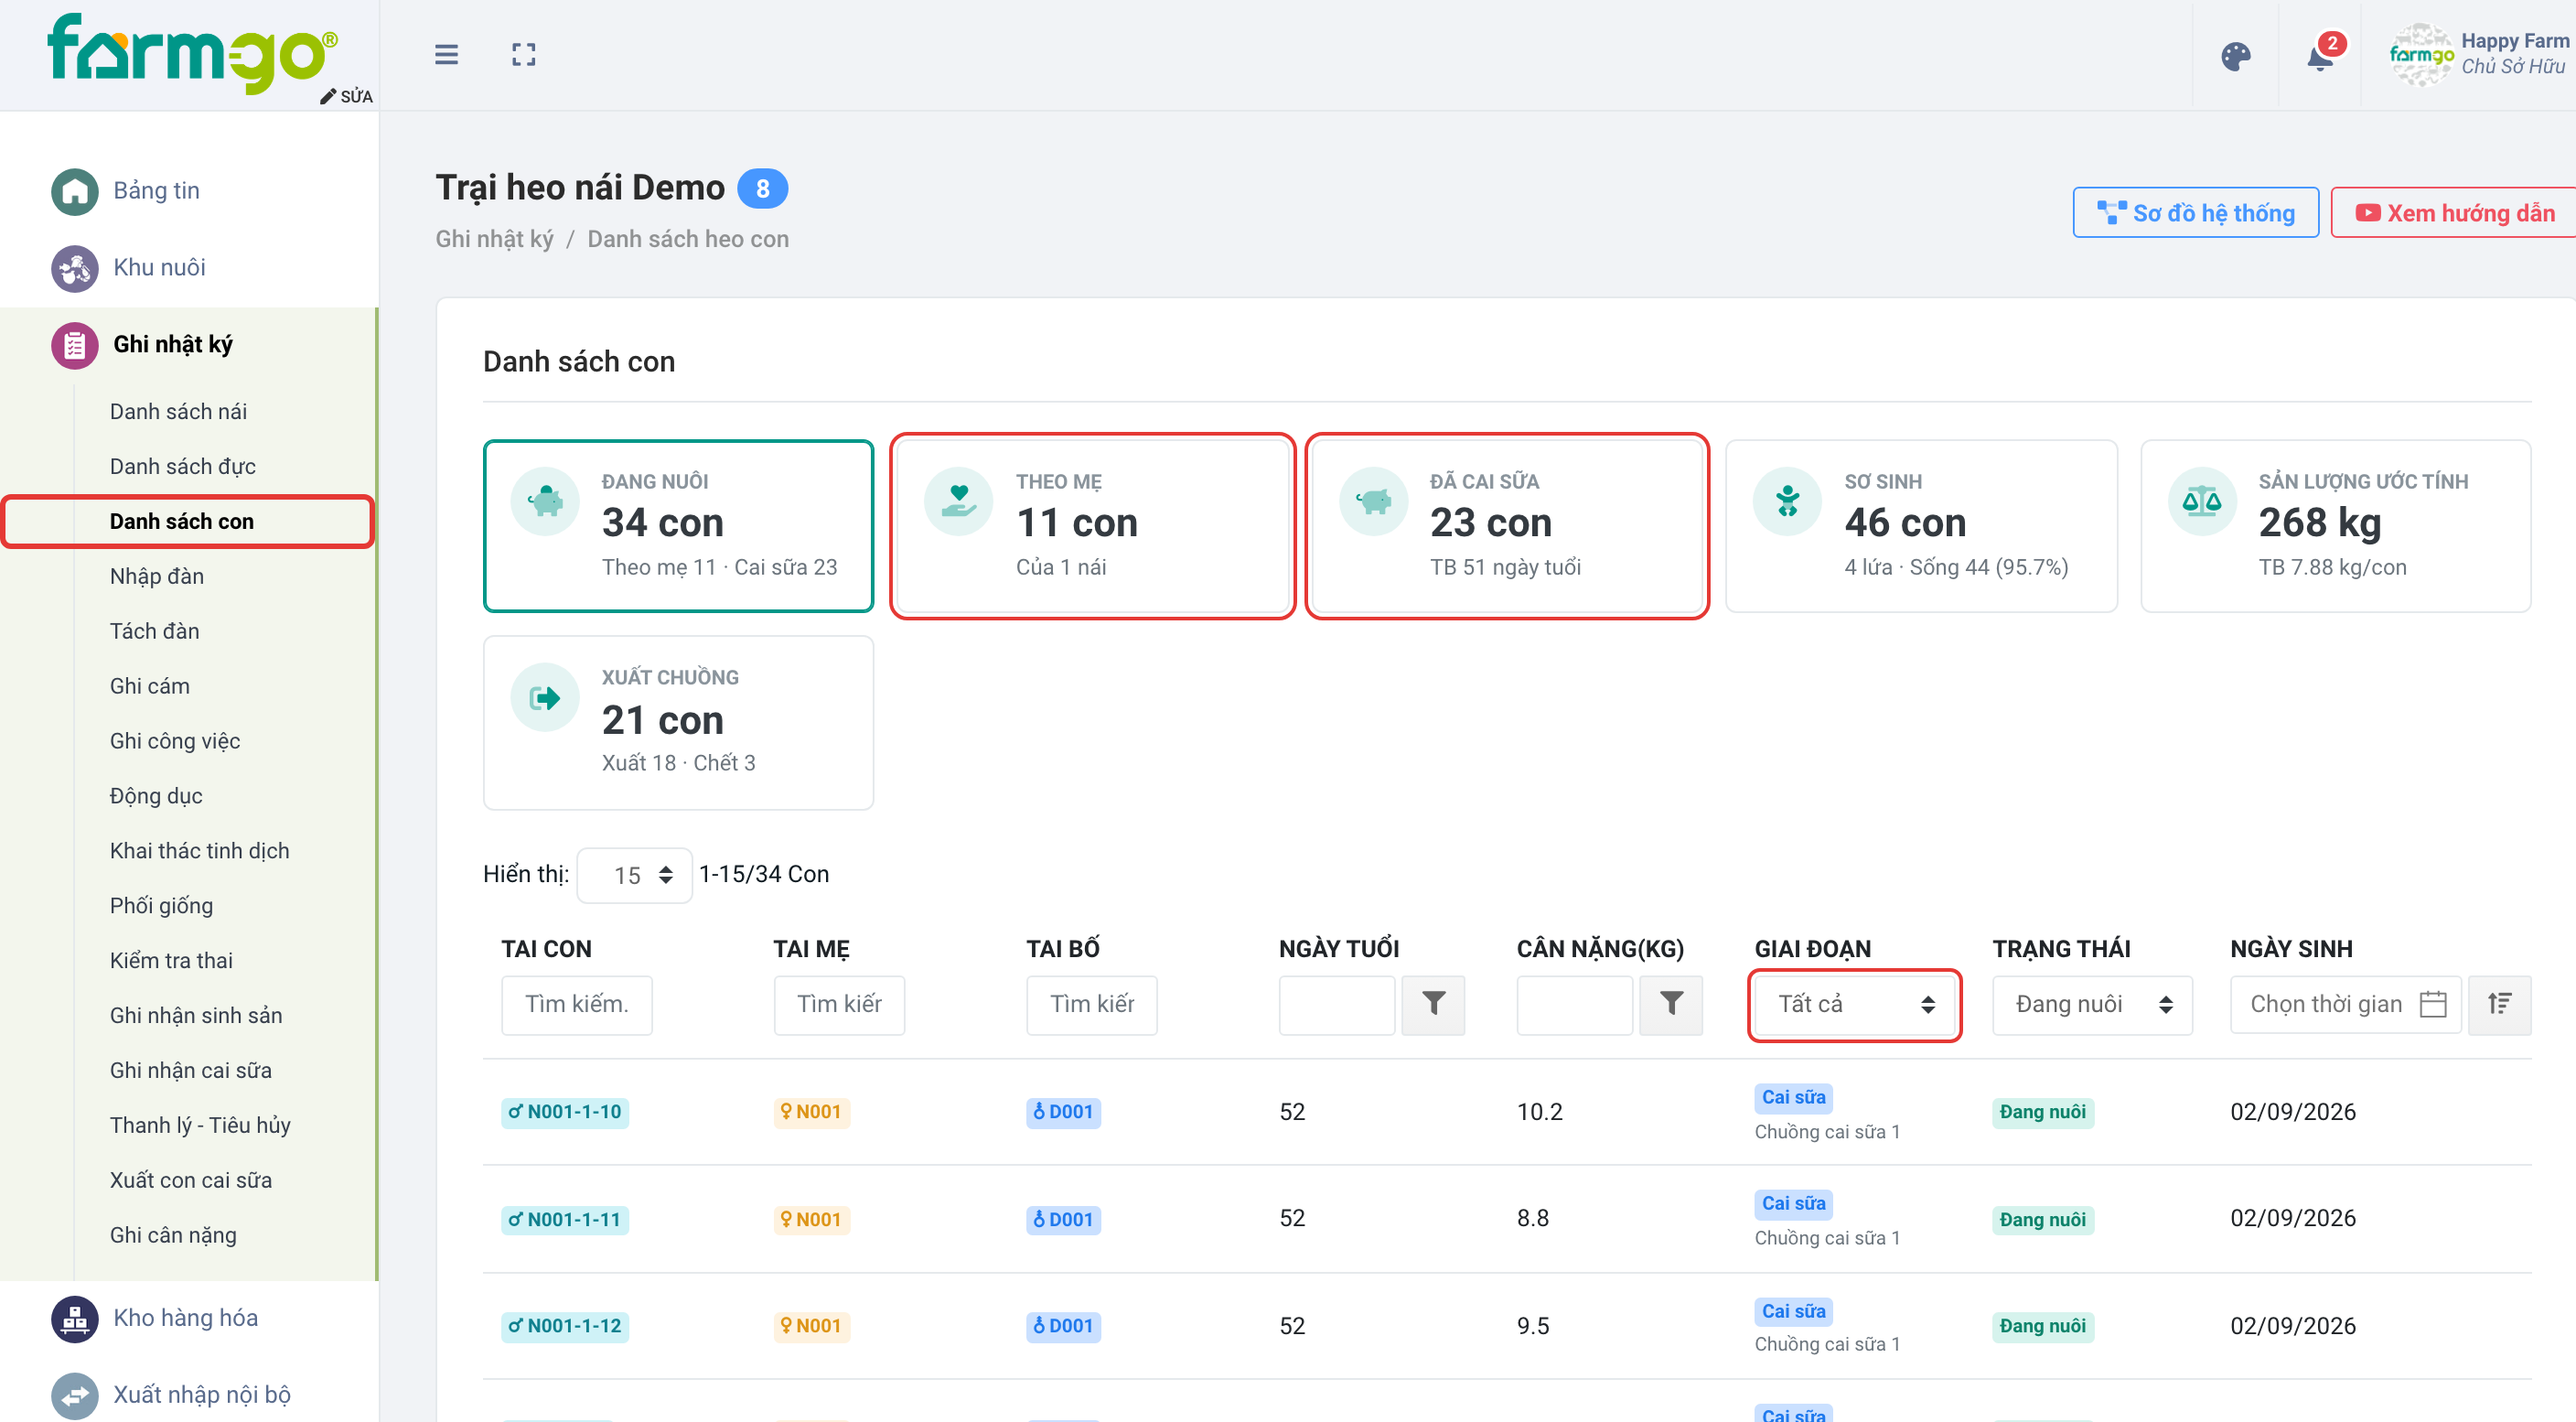Select the Đang nuôi 34 con card
This screenshot has height=1422, width=2576.
(678, 526)
